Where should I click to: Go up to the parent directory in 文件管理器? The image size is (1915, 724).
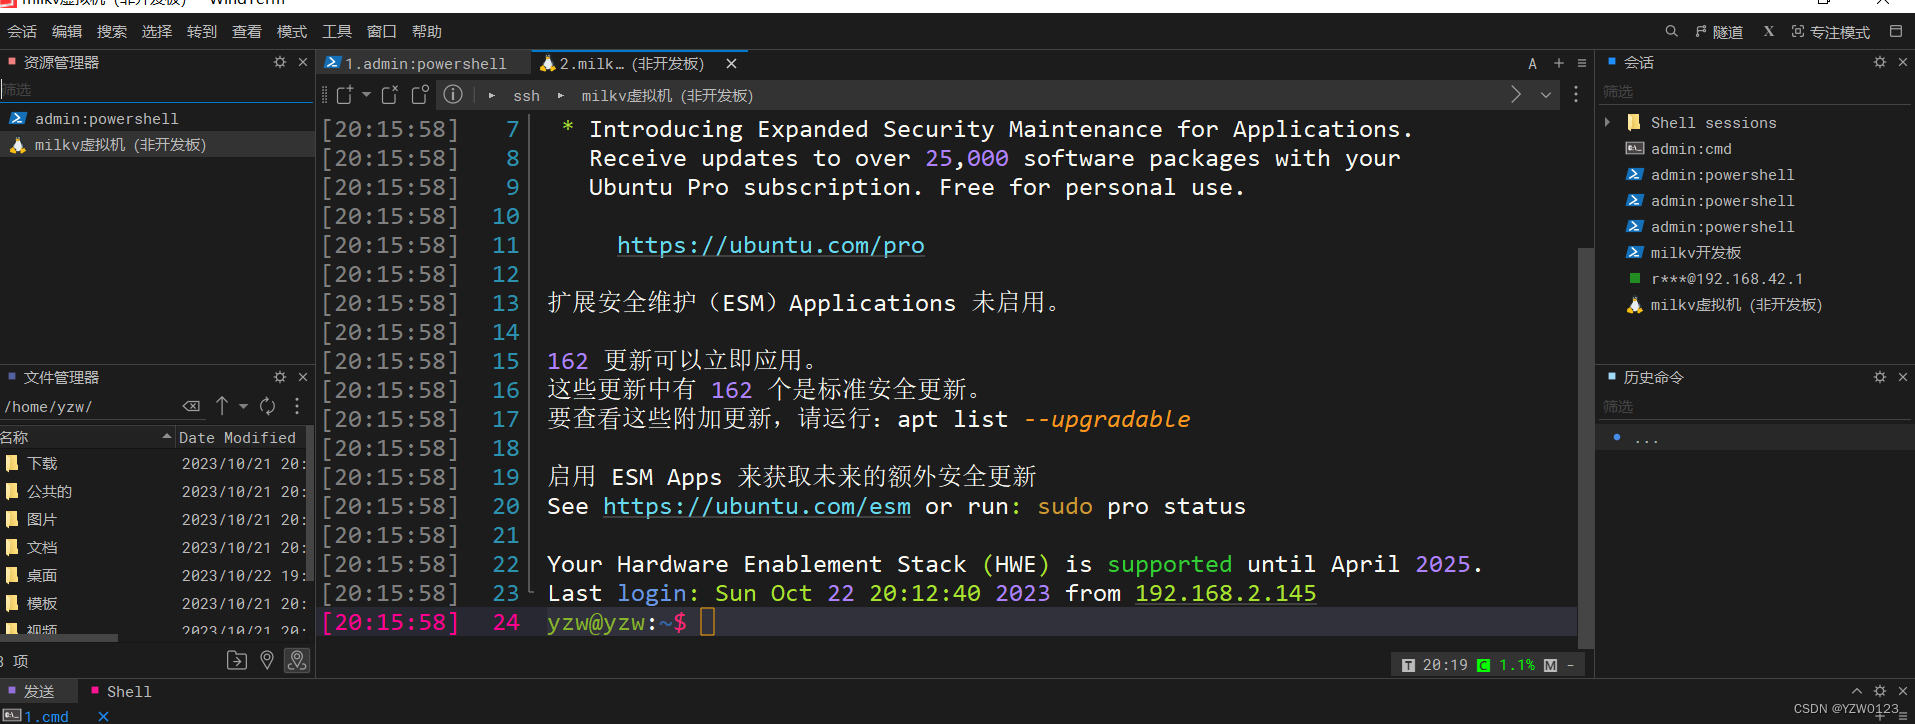(x=222, y=406)
